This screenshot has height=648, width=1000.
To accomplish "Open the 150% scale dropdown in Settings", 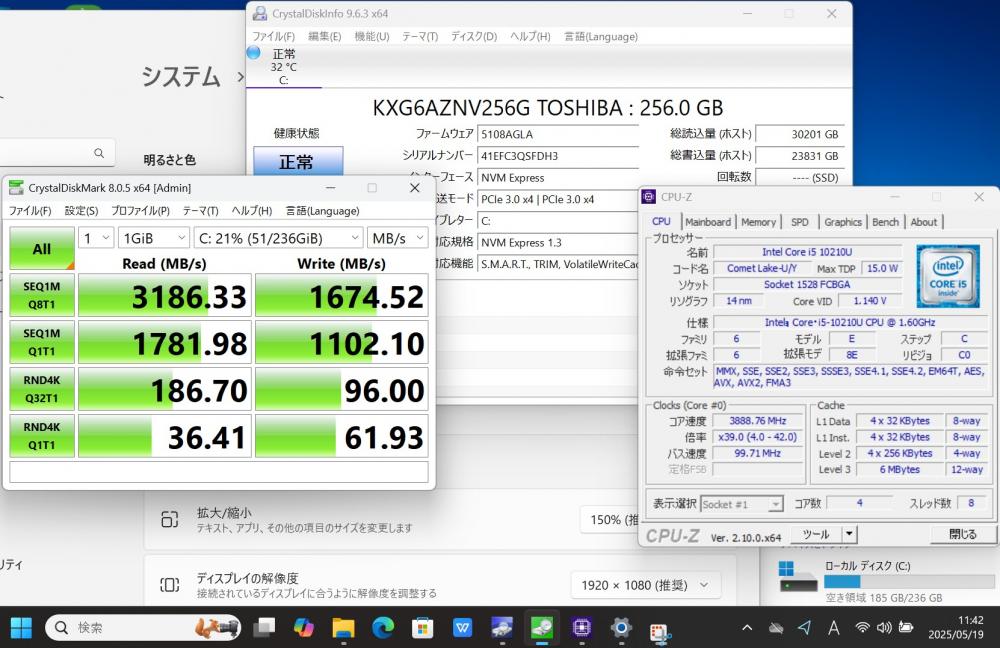I will (x=611, y=520).
